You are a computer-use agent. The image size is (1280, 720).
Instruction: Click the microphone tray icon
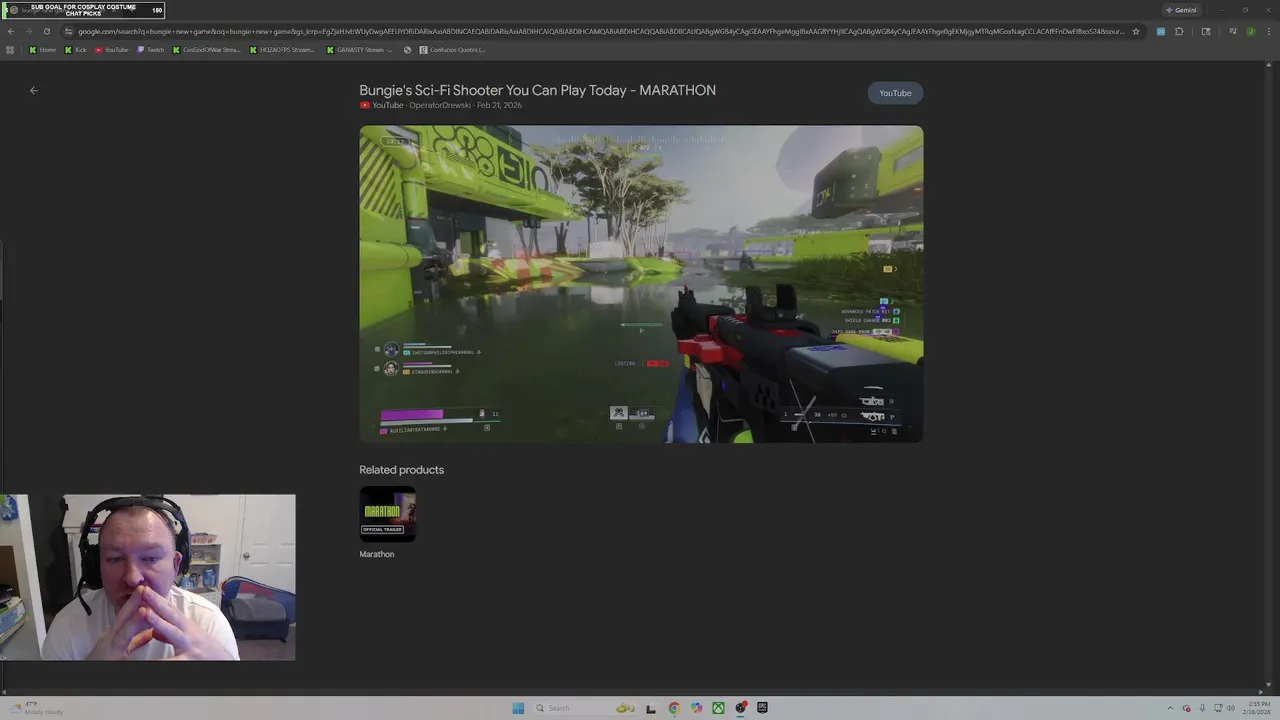[x=1202, y=708]
